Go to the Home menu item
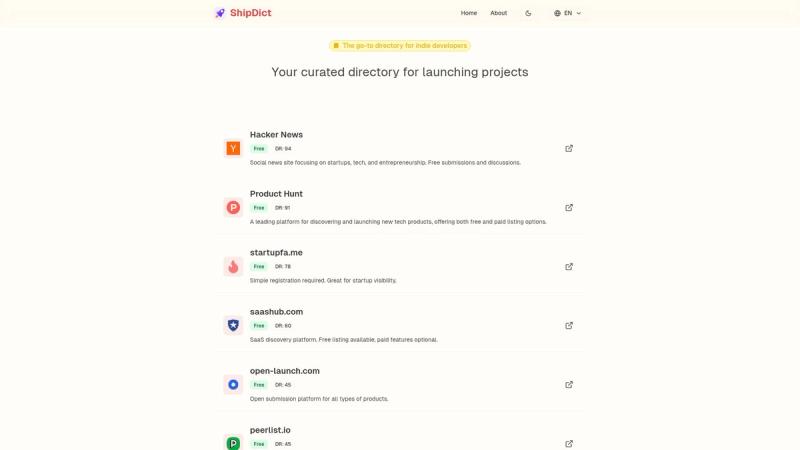The image size is (800, 450). pyautogui.click(x=468, y=13)
